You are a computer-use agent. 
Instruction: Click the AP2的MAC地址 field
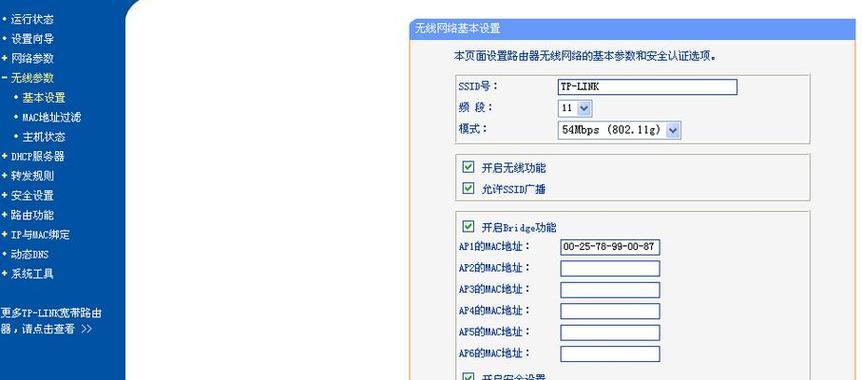point(610,268)
